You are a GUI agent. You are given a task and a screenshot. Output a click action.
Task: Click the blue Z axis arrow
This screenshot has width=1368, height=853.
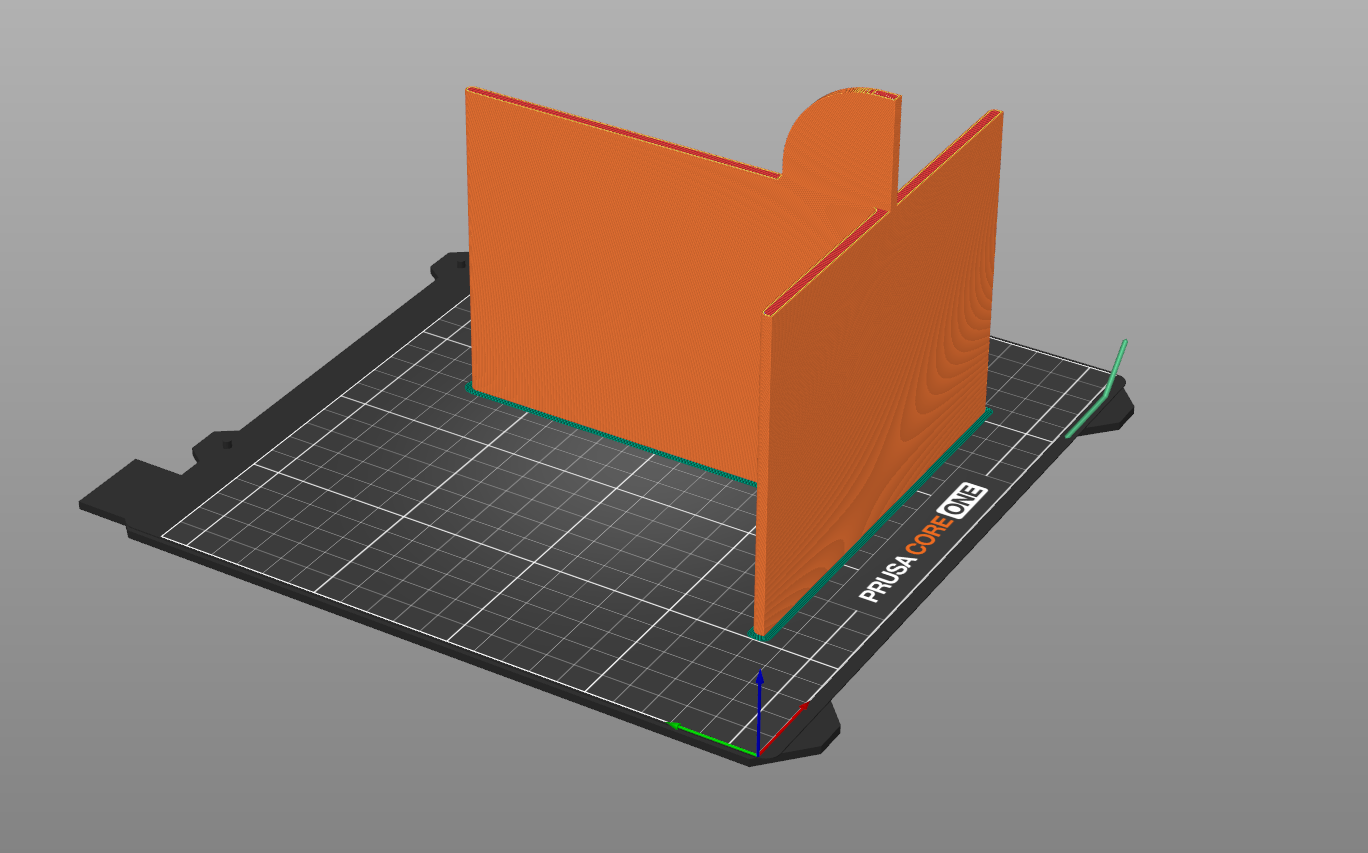click(760, 710)
